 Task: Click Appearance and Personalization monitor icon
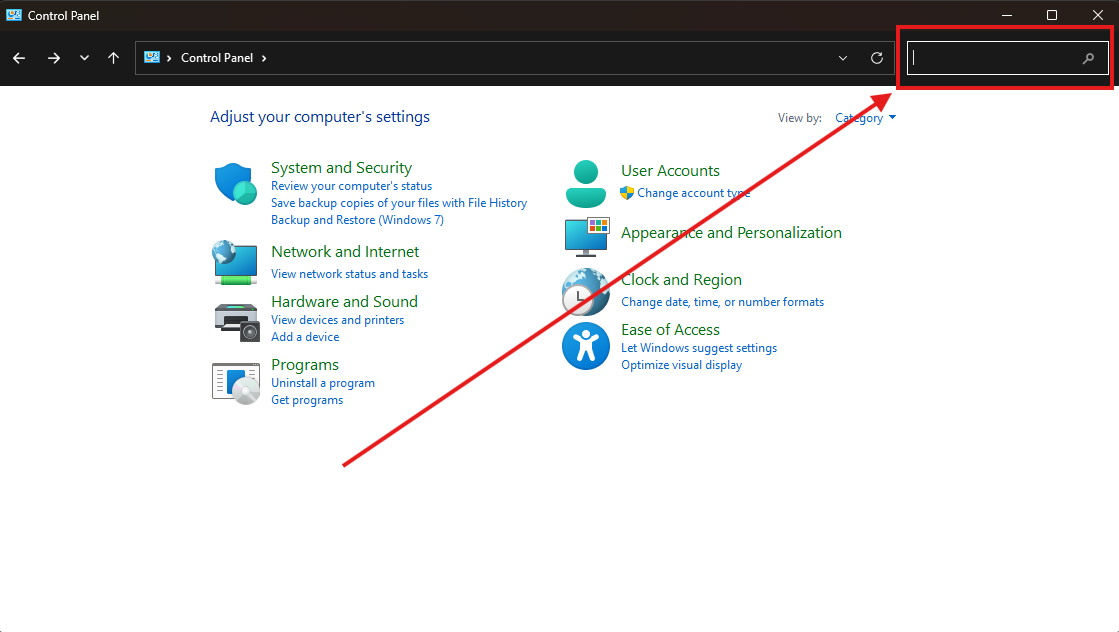click(x=587, y=238)
